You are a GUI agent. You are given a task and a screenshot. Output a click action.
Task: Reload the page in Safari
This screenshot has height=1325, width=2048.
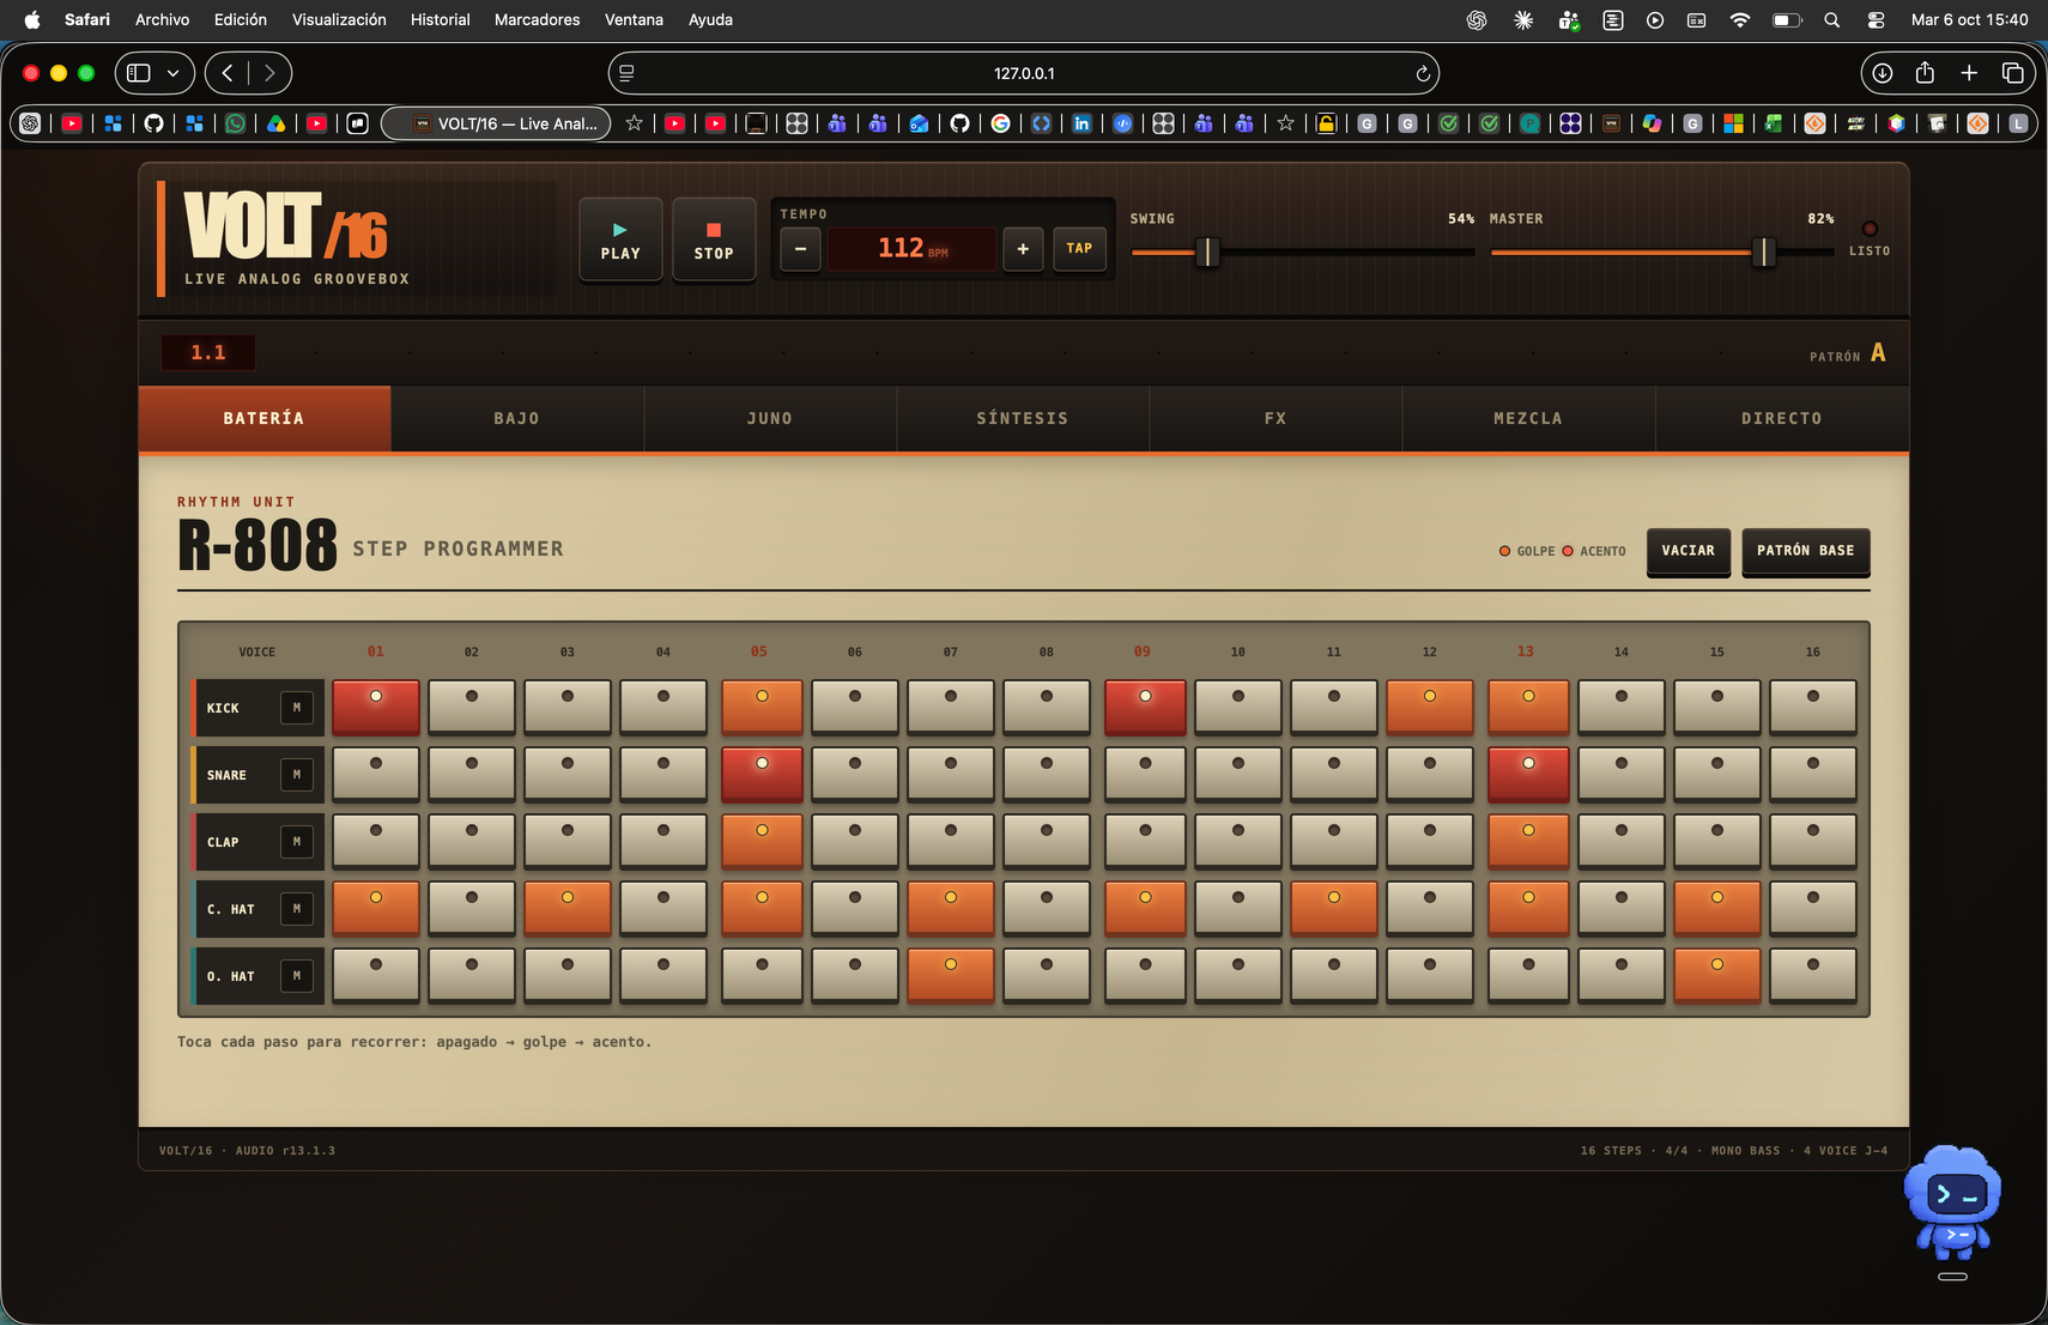click(x=1422, y=74)
